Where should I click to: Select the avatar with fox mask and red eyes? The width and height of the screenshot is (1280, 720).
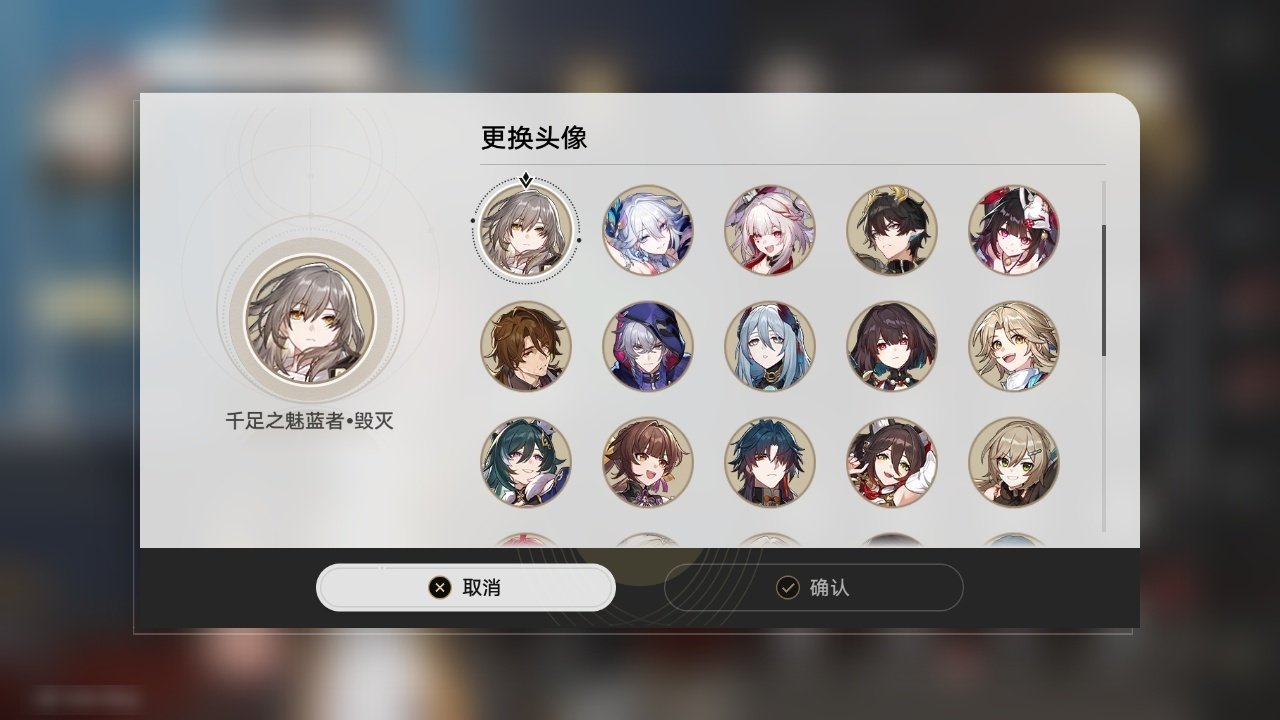[x=1014, y=230]
